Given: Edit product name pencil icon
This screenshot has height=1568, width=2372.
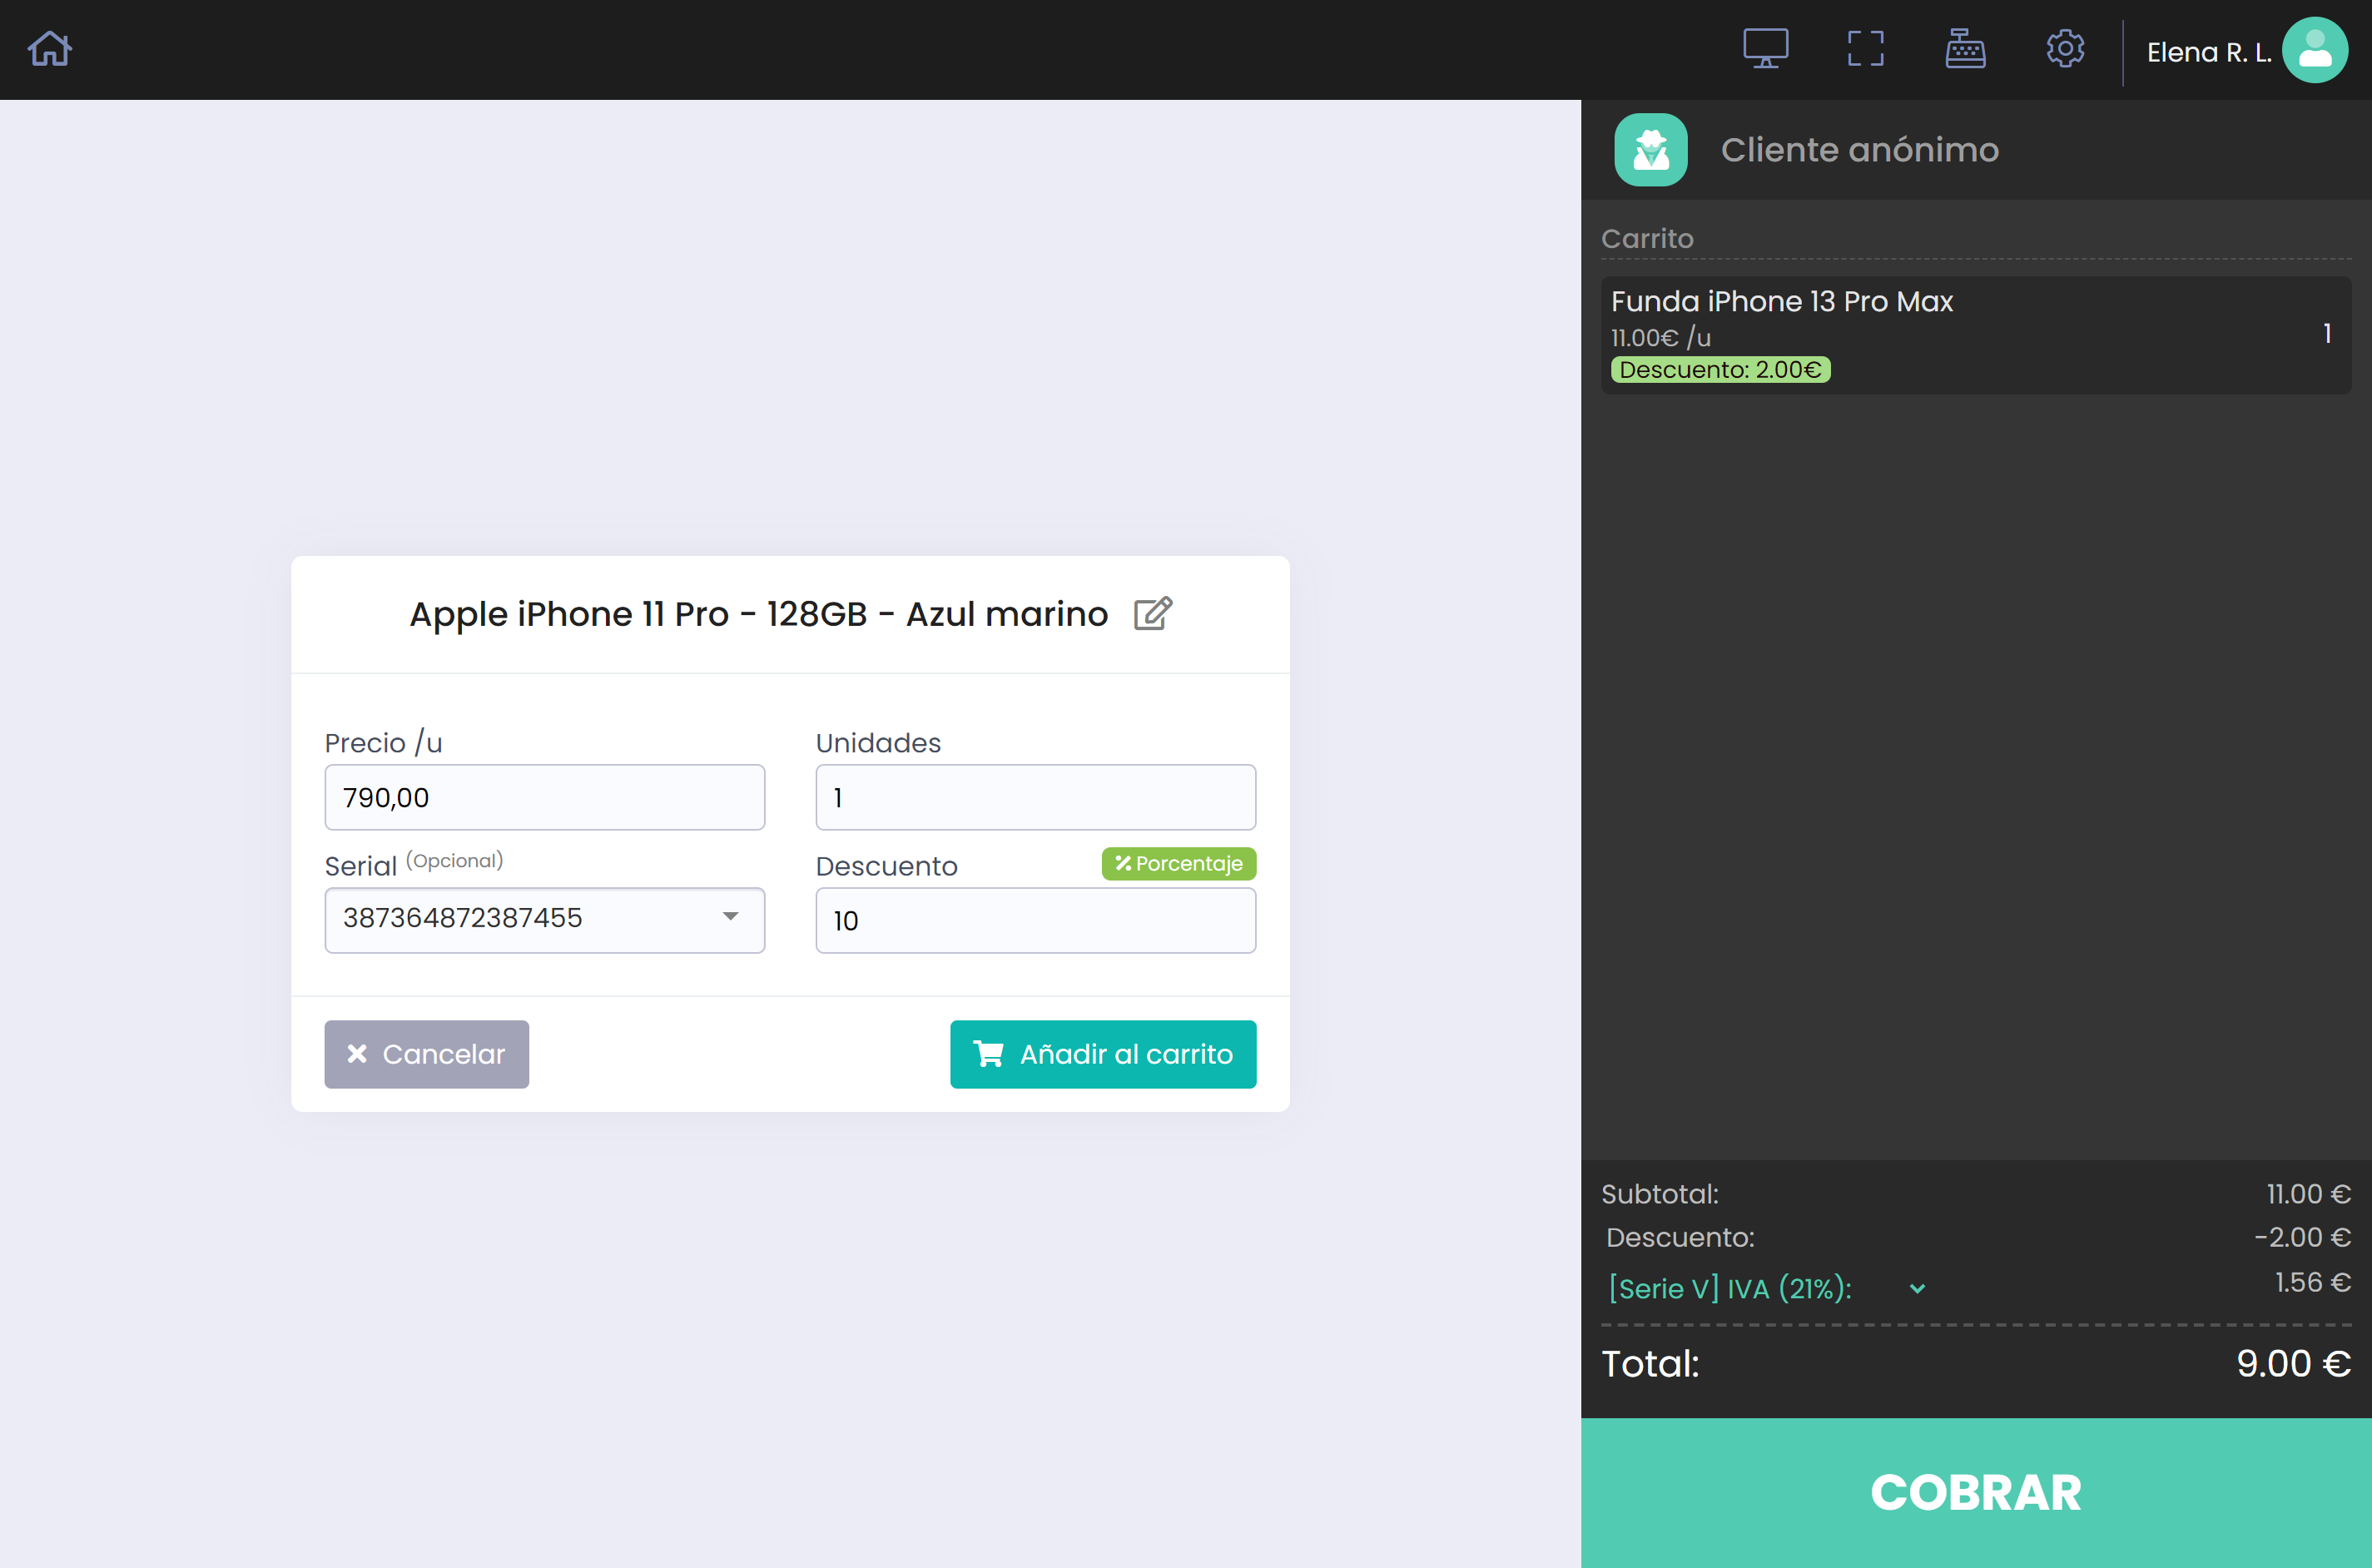Looking at the screenshot, I should [x=1152, y=614].
